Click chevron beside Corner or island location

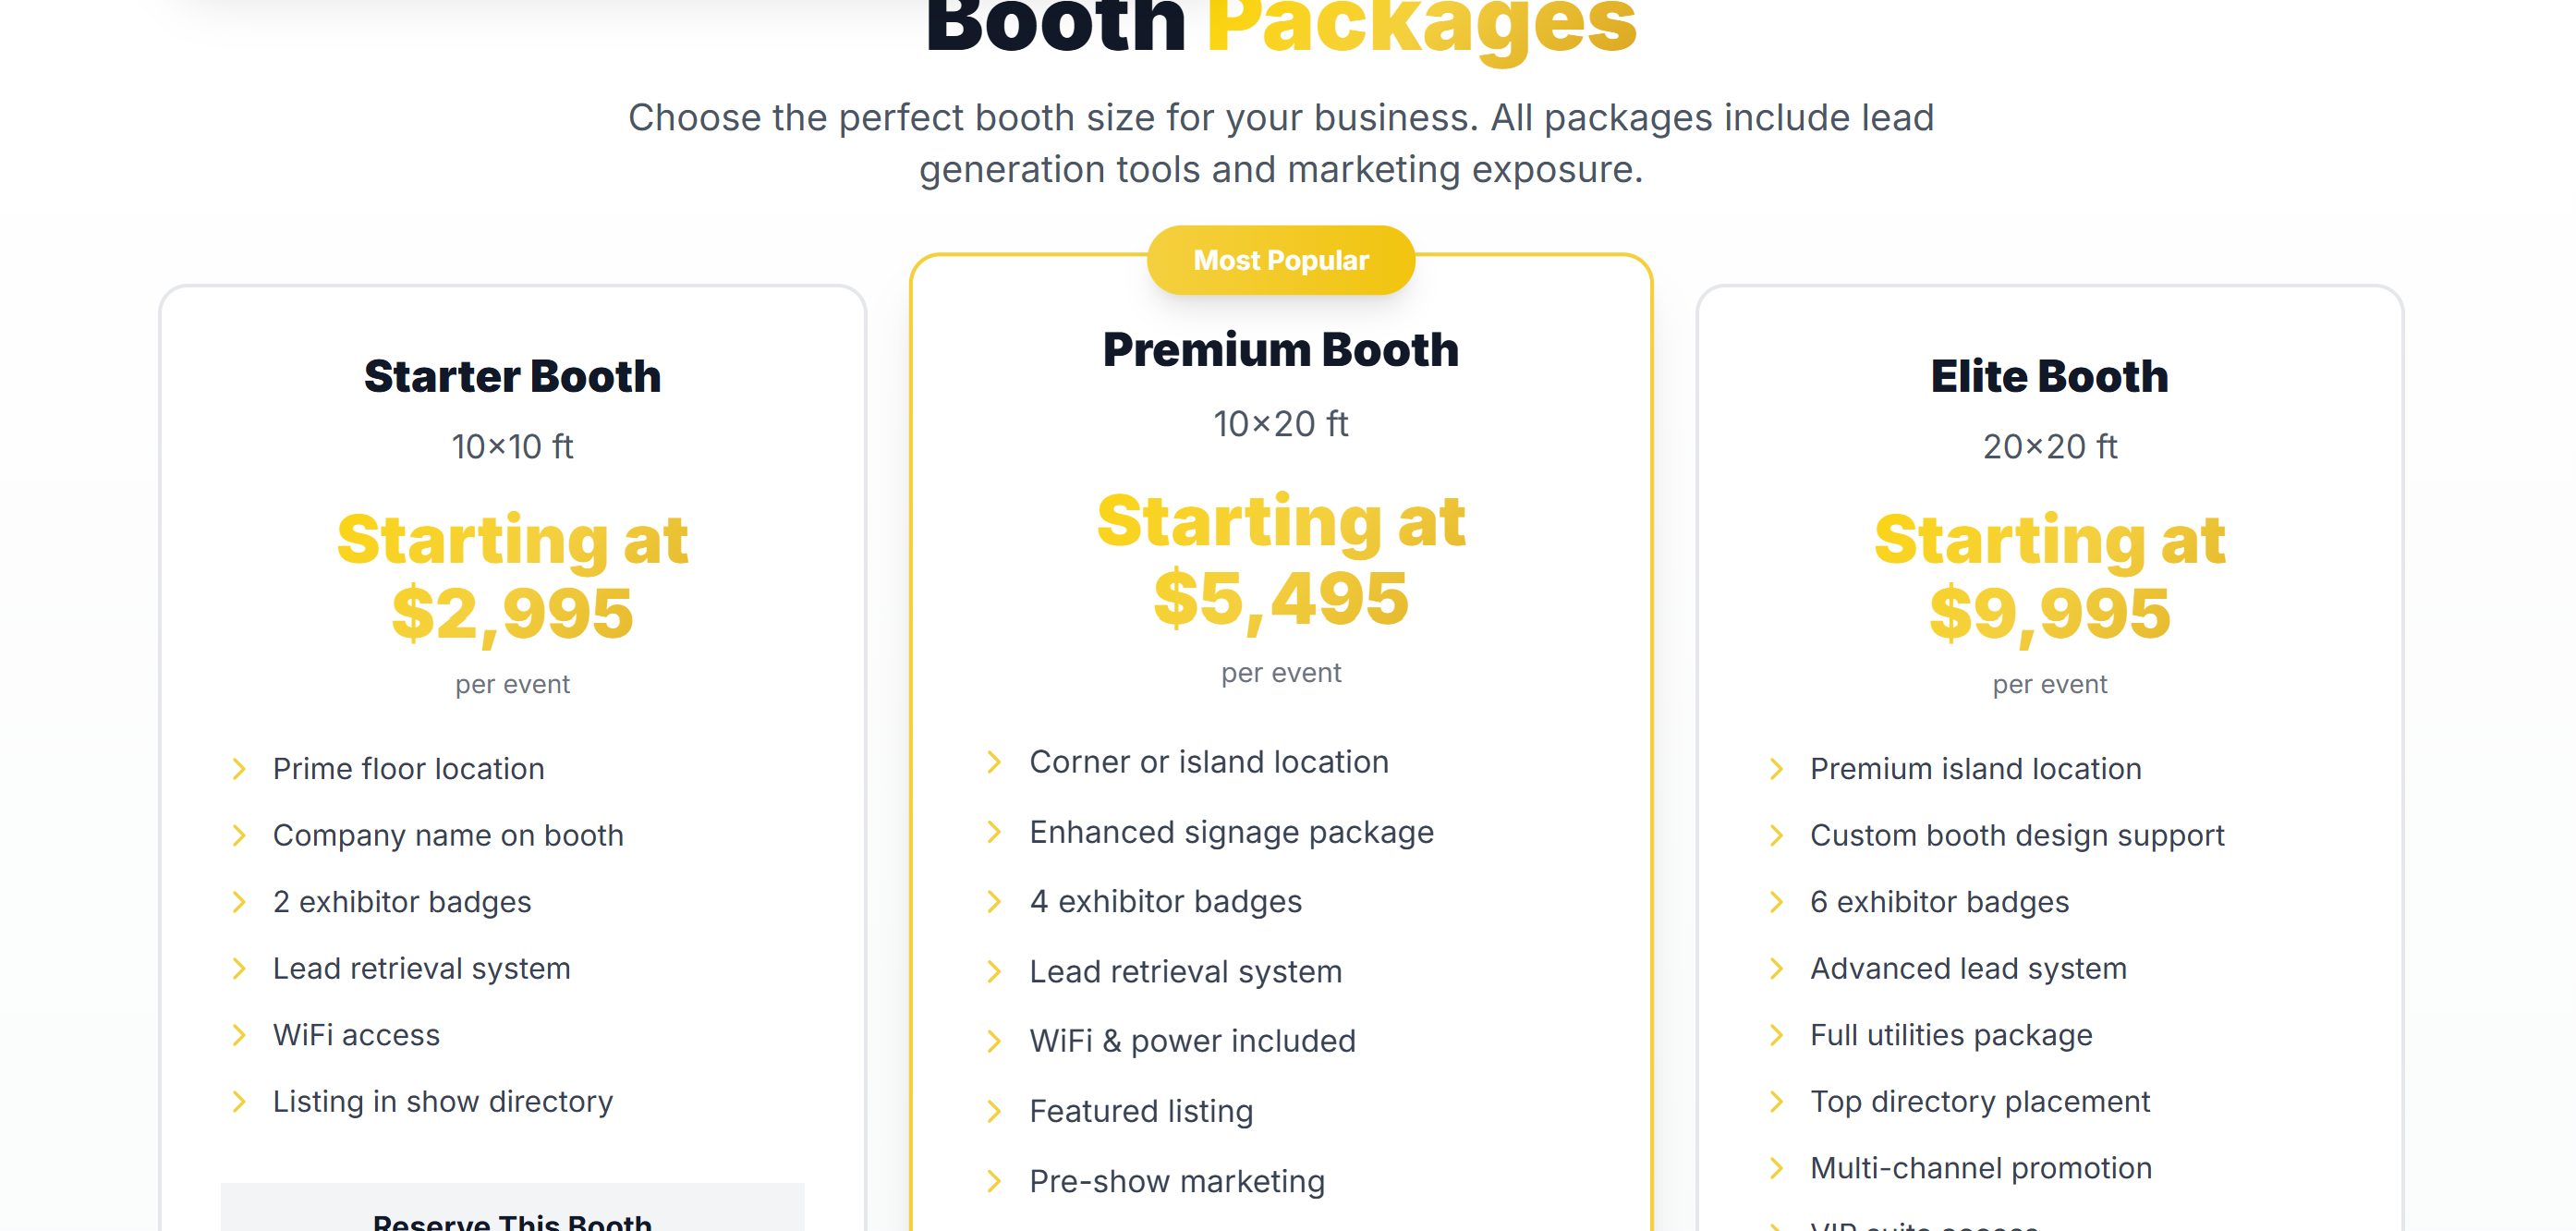tap(993, 762)
